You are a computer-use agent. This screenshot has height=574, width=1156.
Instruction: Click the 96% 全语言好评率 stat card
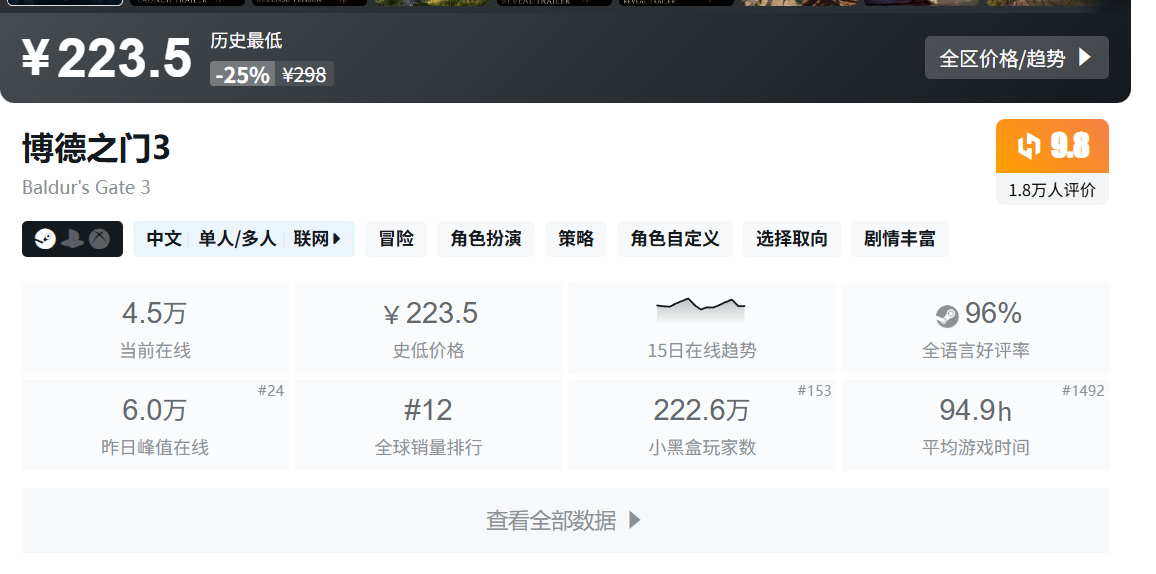click(x=975, y=328)
